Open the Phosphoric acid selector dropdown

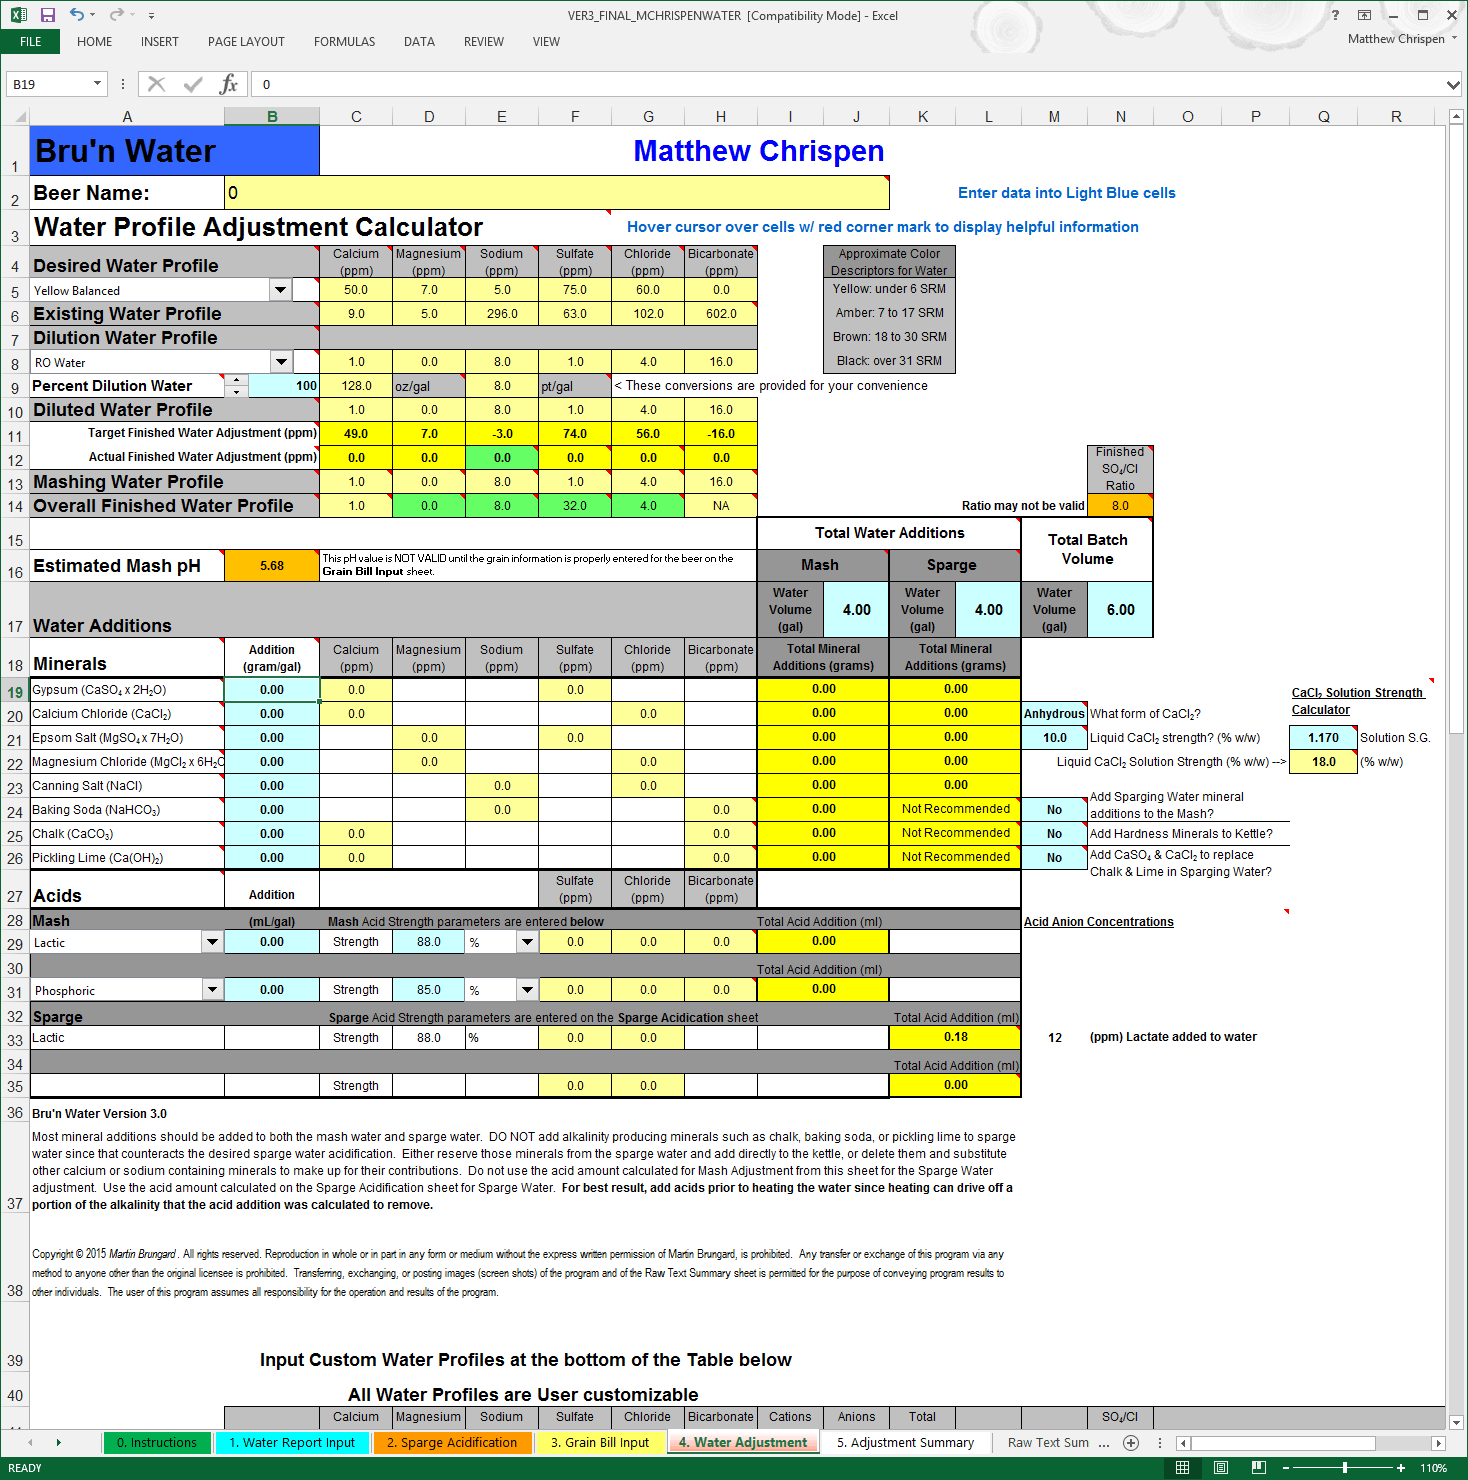(x=211, y=989)
